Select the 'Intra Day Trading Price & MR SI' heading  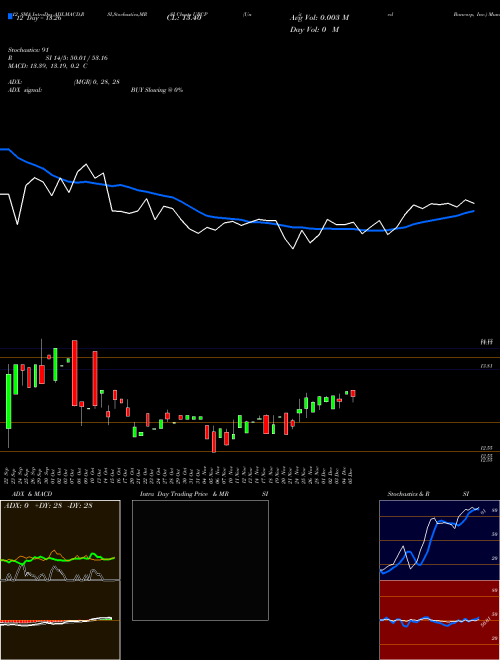tap(204, 494)
